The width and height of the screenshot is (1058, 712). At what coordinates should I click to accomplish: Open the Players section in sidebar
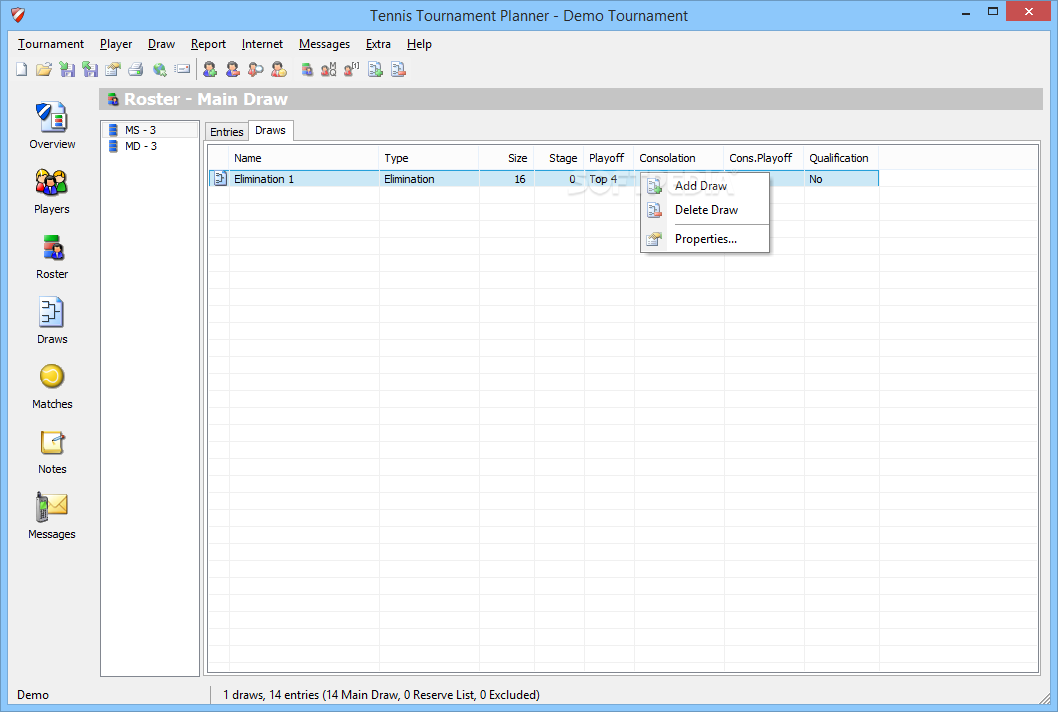coord(52,191)
